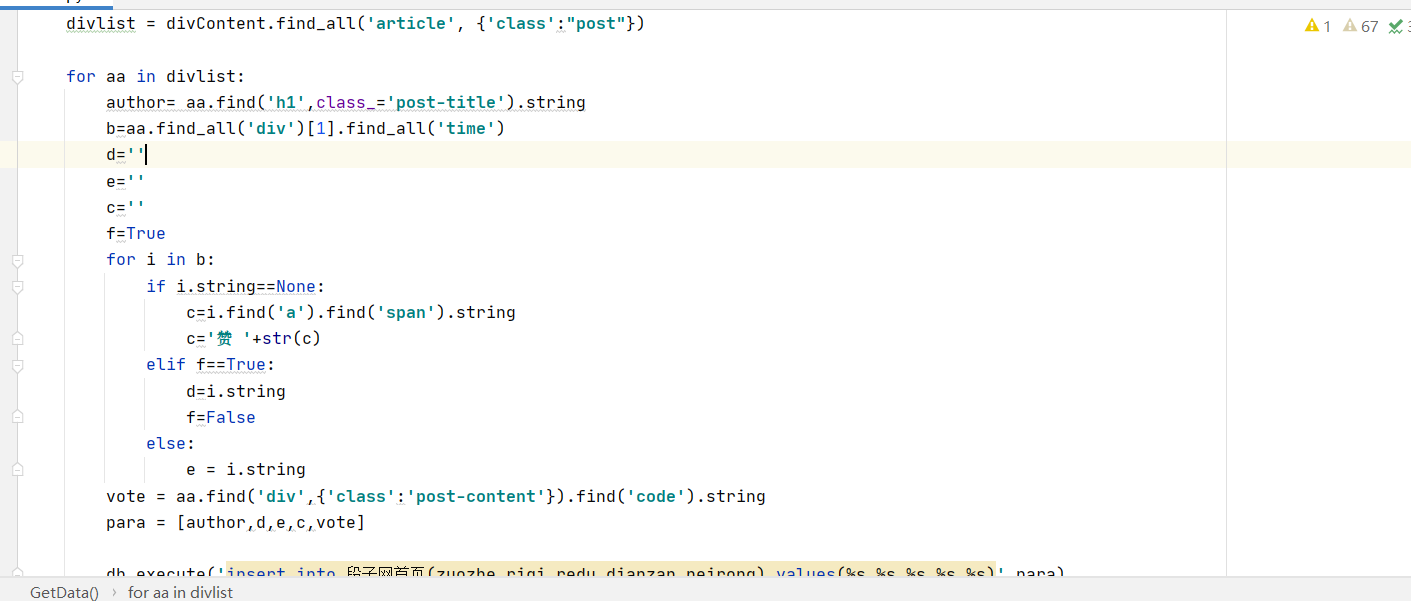1411x601 pixels.
Task: Click the 'vote = aa.find' code line
Action: coord(436,497)
